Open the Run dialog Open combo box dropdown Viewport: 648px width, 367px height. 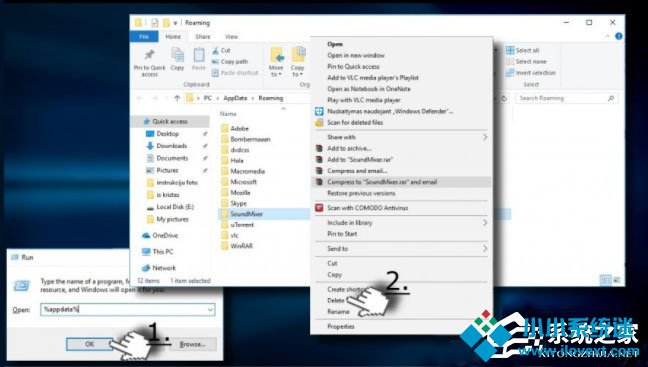click(x=210, y=310)
